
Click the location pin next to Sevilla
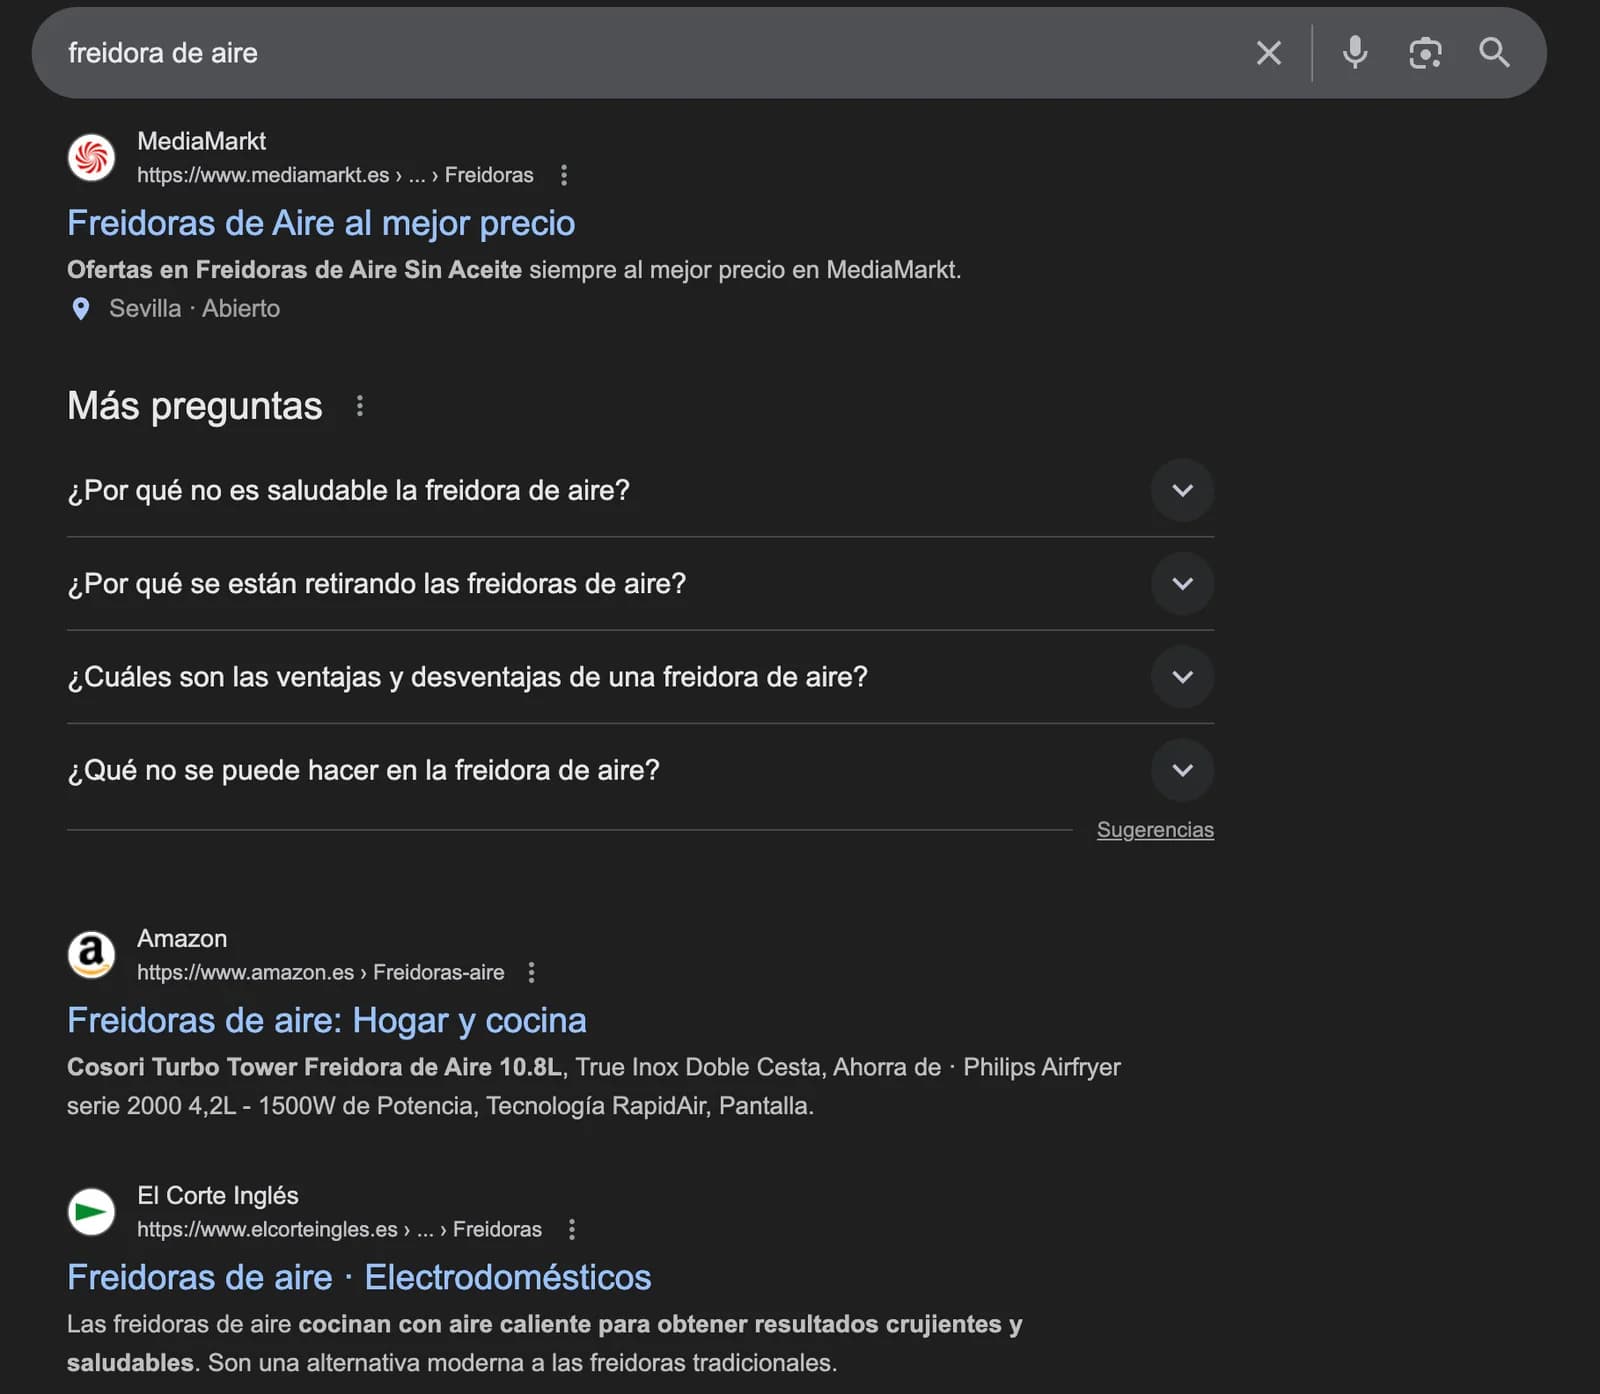(81, 309)
